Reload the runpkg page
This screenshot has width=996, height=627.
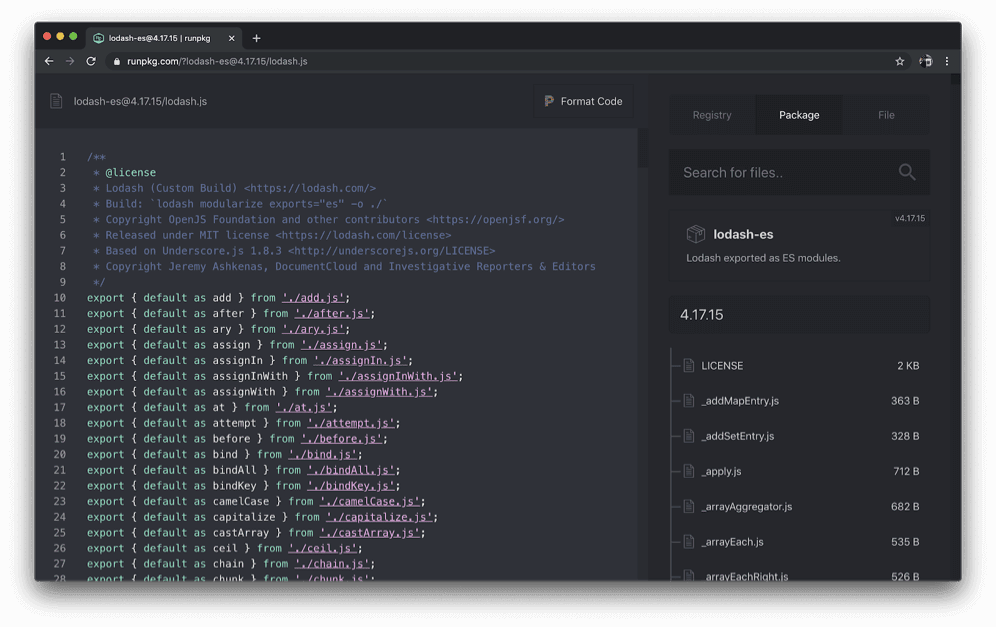click(91, 61)
